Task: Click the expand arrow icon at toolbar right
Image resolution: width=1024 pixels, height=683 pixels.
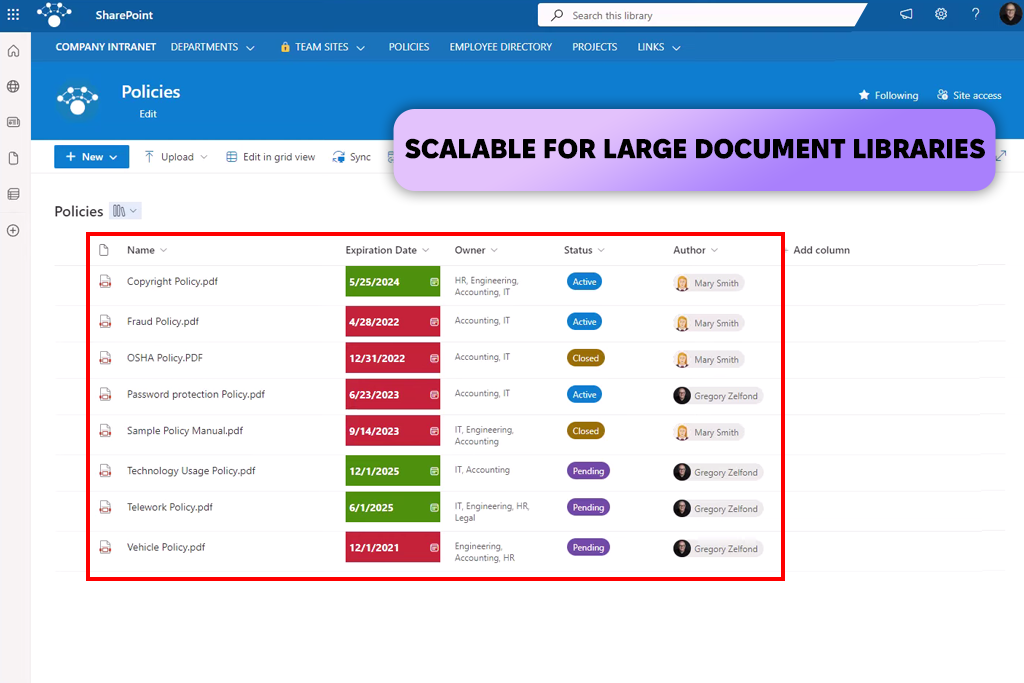Action: click(x=1001, y=155)
